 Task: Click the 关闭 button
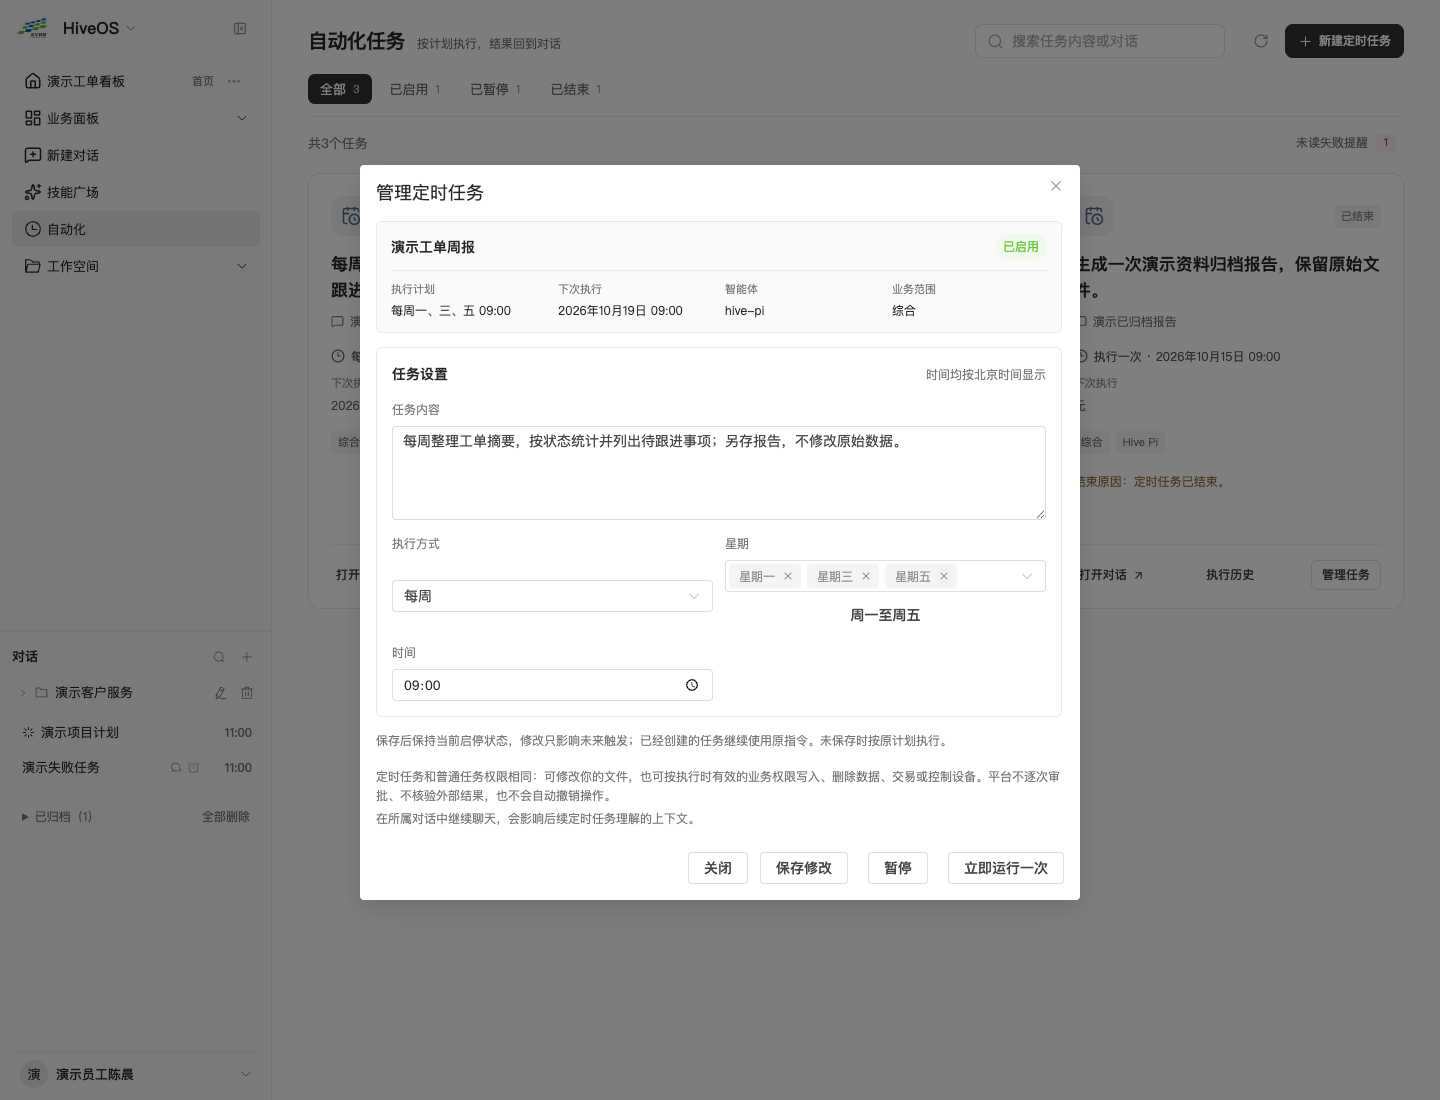point(718,868)
